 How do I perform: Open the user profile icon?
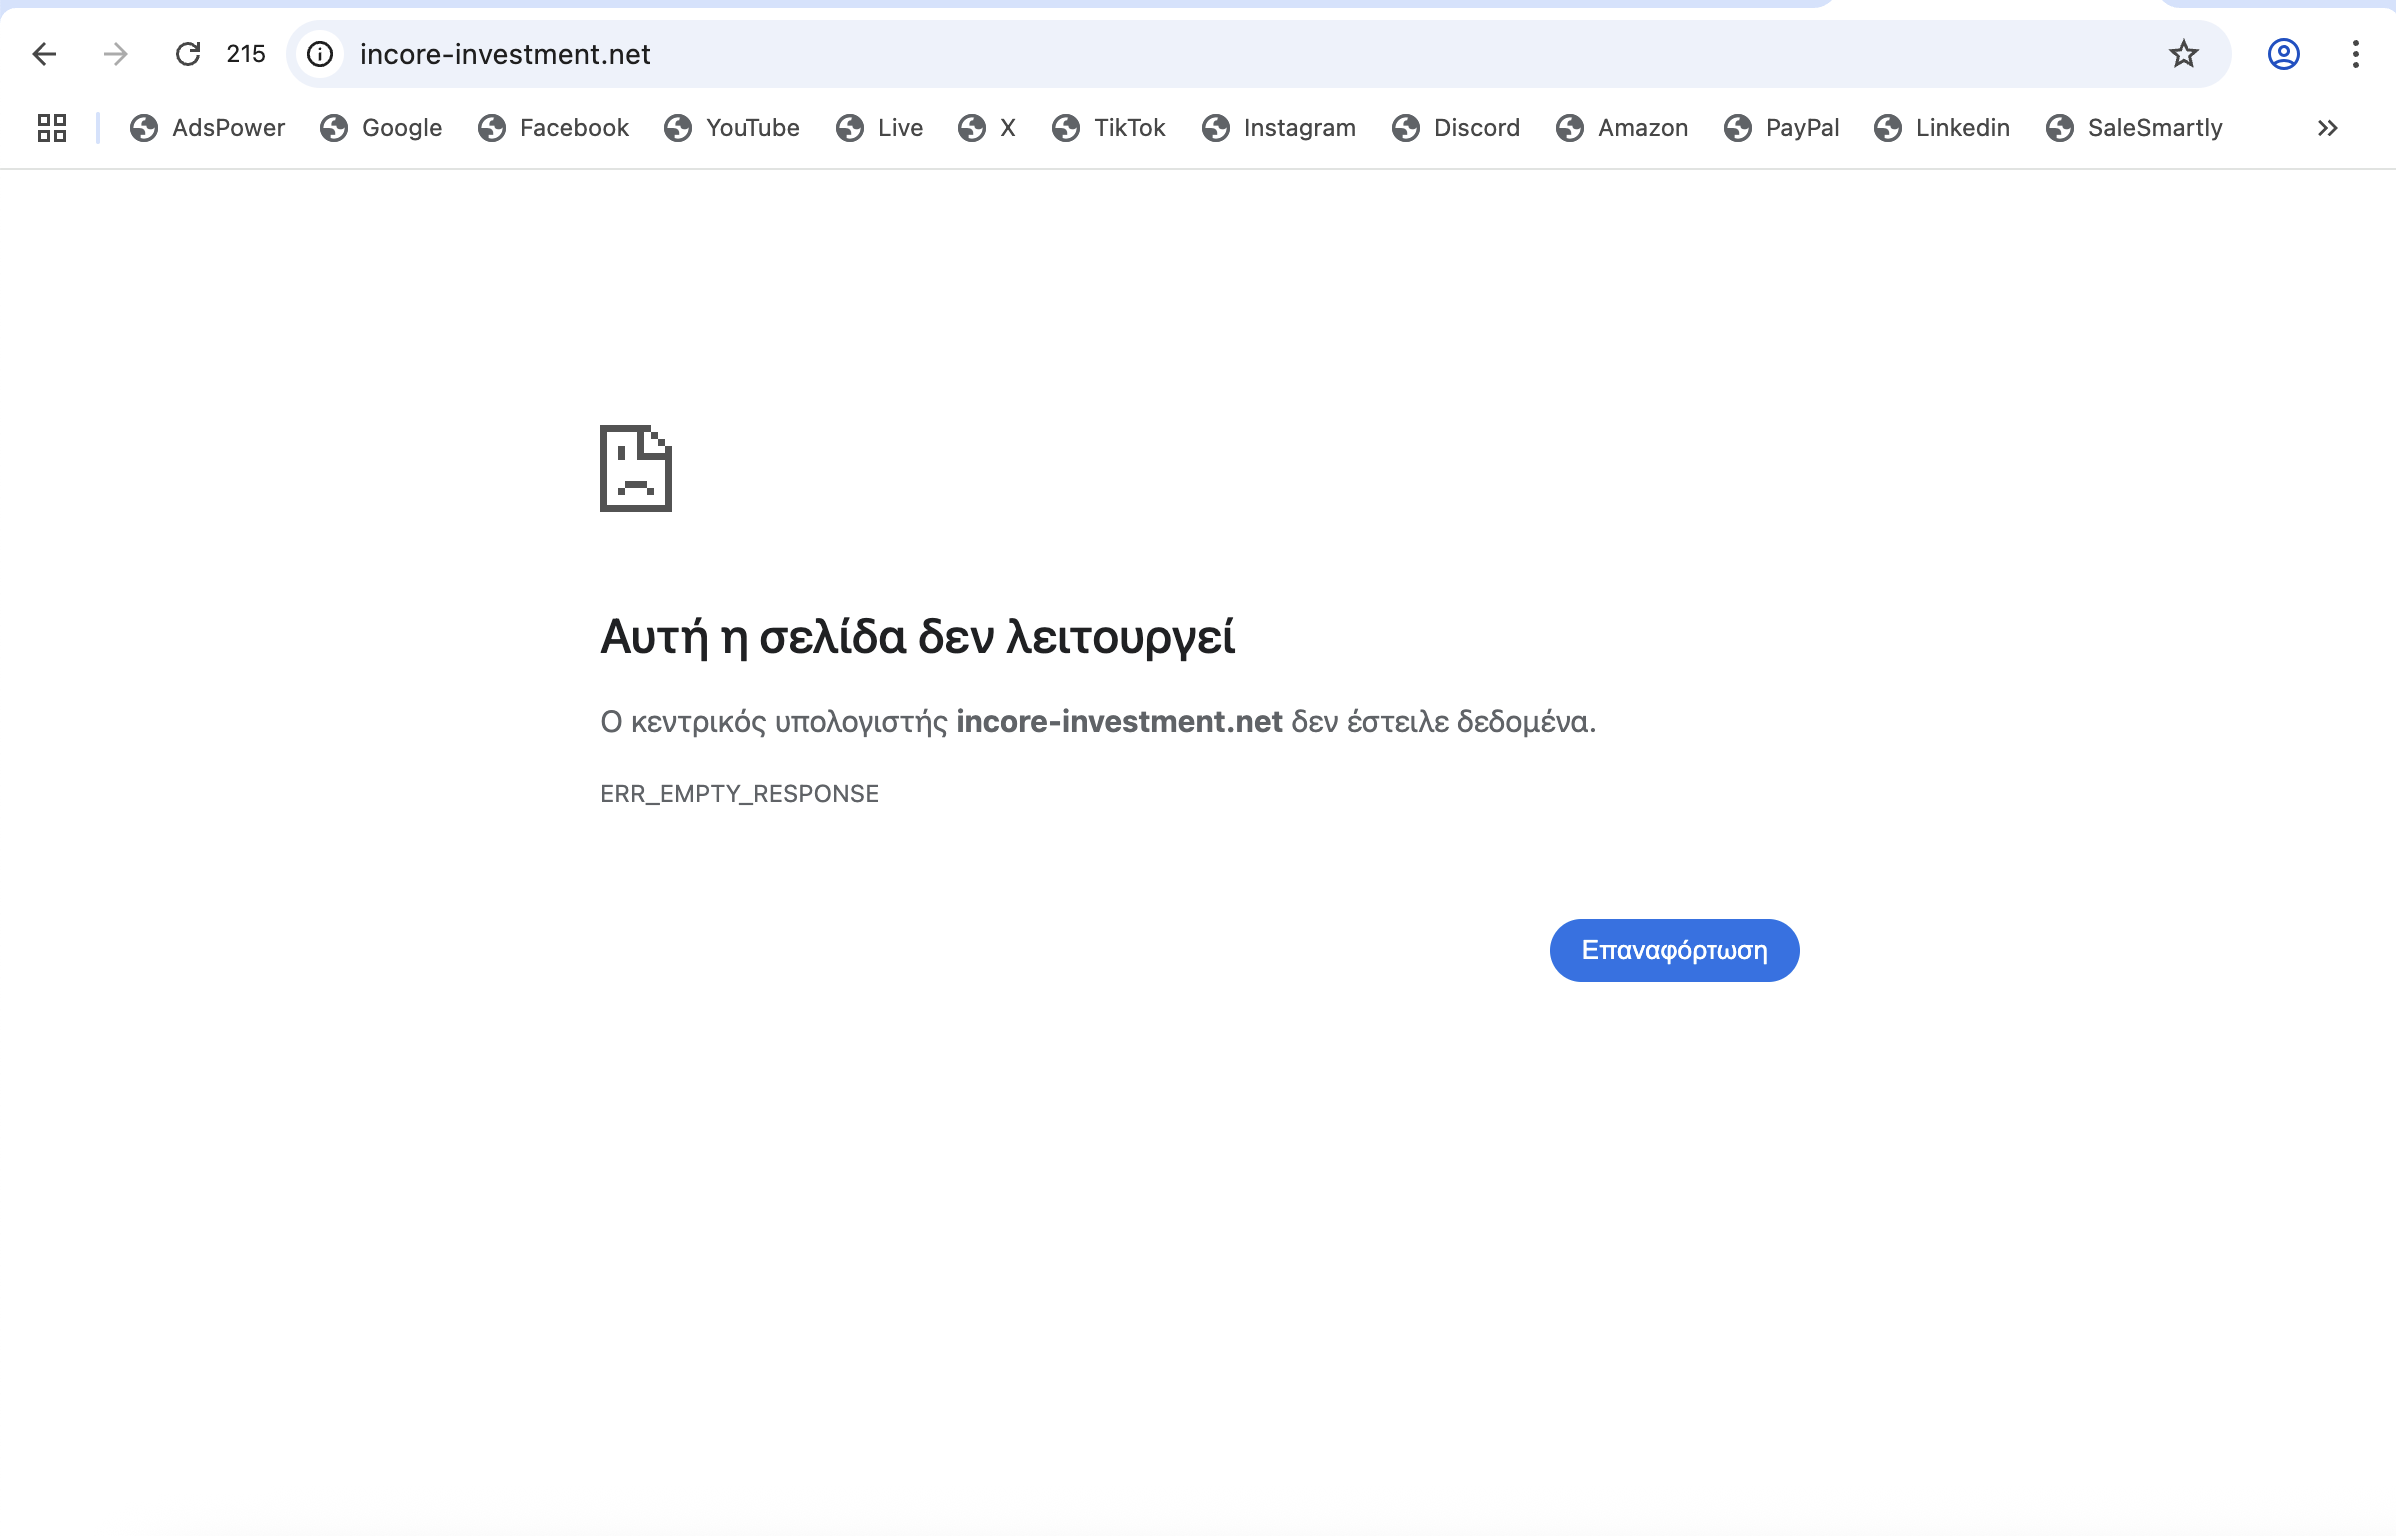tap(2284, 54)
